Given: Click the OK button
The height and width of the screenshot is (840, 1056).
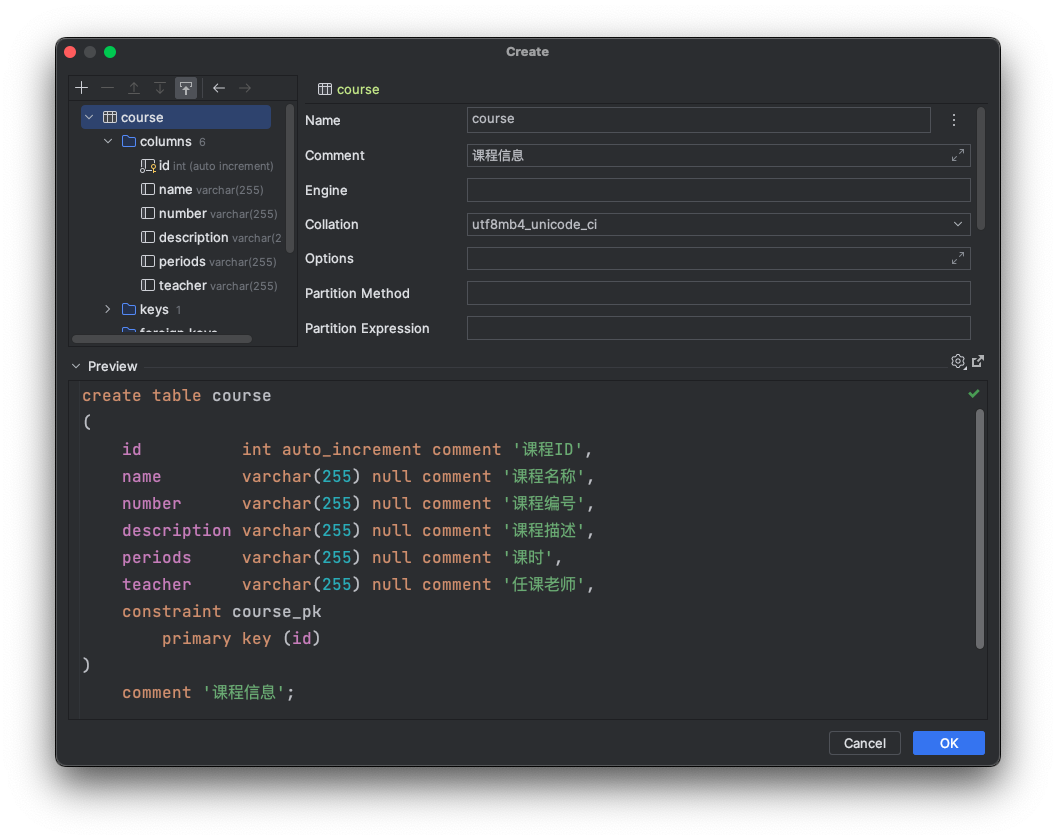Looking at the screenshot, I should coord(948,743).
